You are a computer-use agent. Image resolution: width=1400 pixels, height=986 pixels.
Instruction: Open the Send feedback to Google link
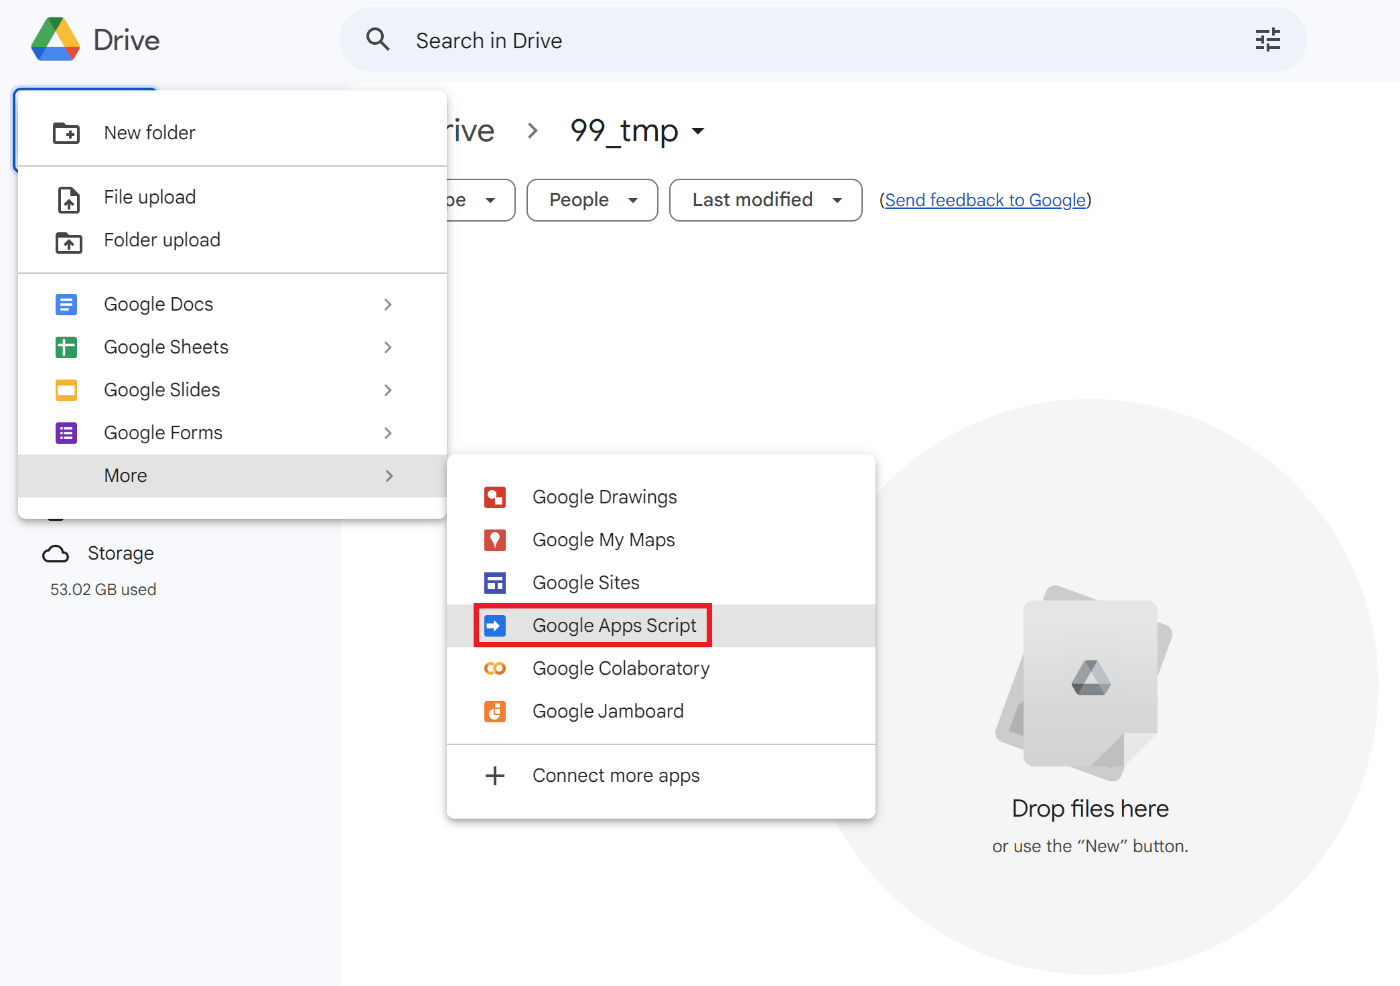click(985, 200)
